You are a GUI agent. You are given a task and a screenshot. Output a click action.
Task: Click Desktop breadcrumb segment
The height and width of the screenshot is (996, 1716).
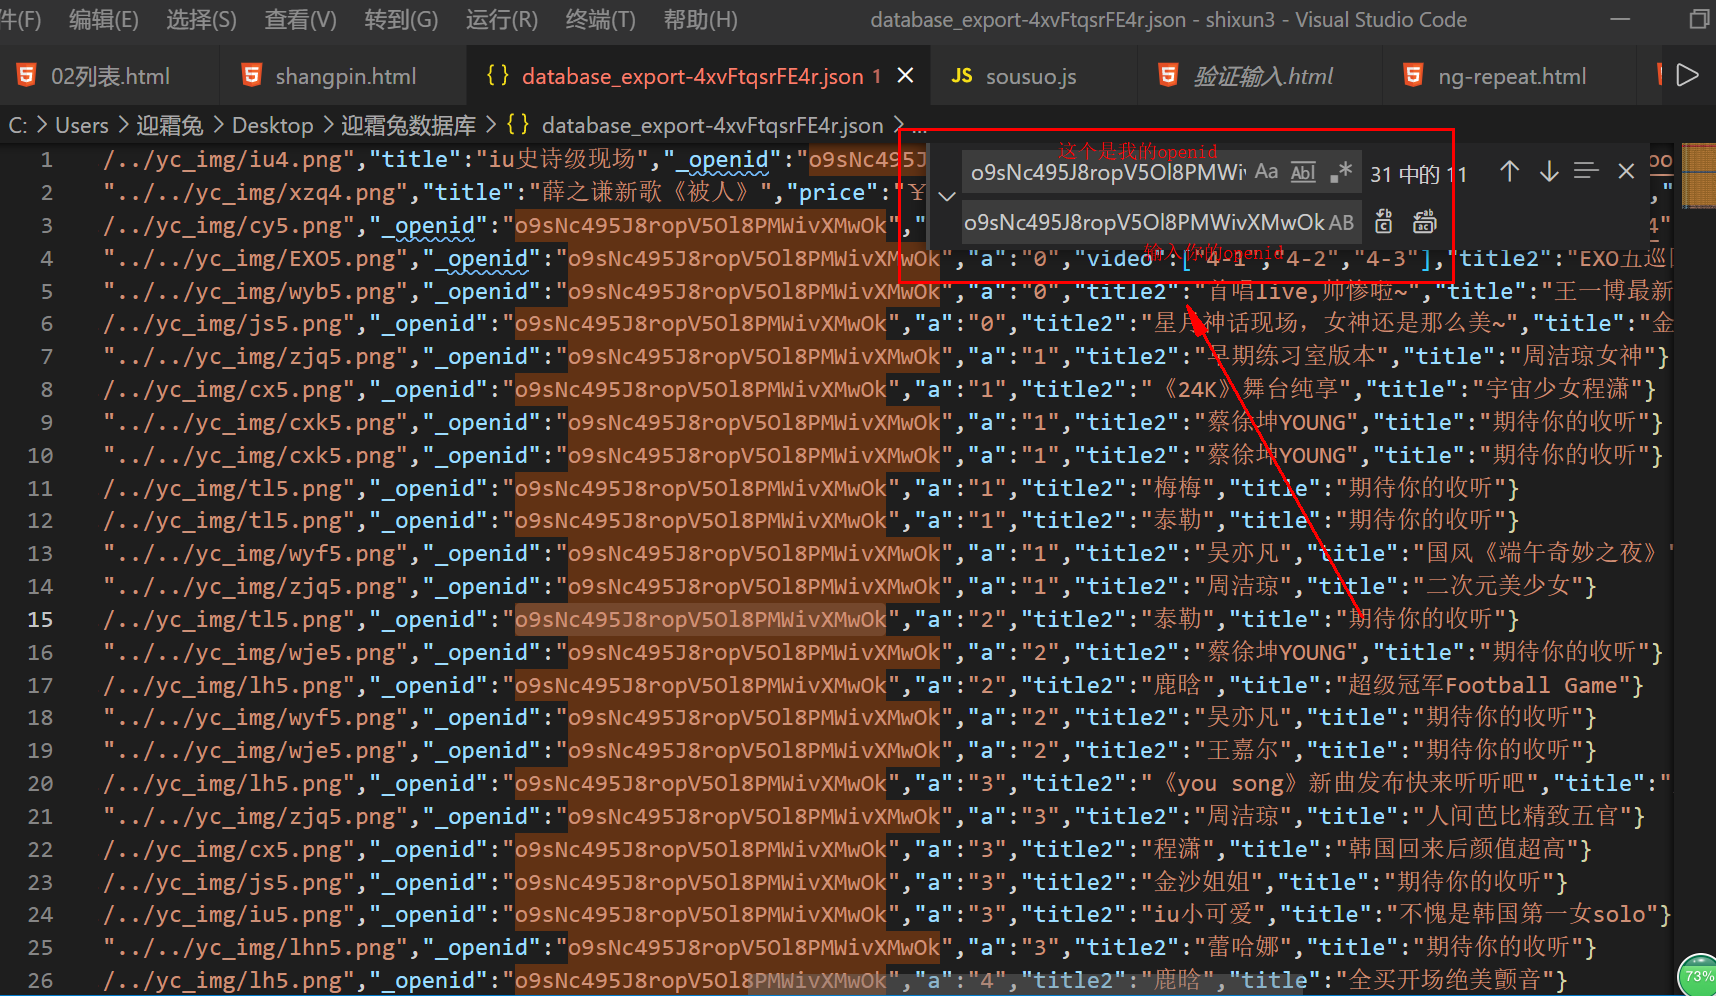coord(273,126)
